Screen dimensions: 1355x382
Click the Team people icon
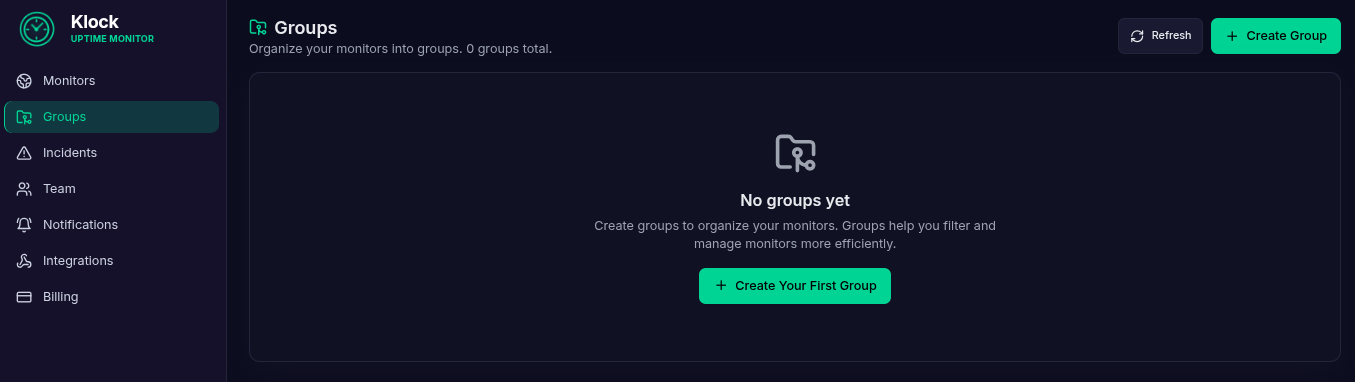24,189
